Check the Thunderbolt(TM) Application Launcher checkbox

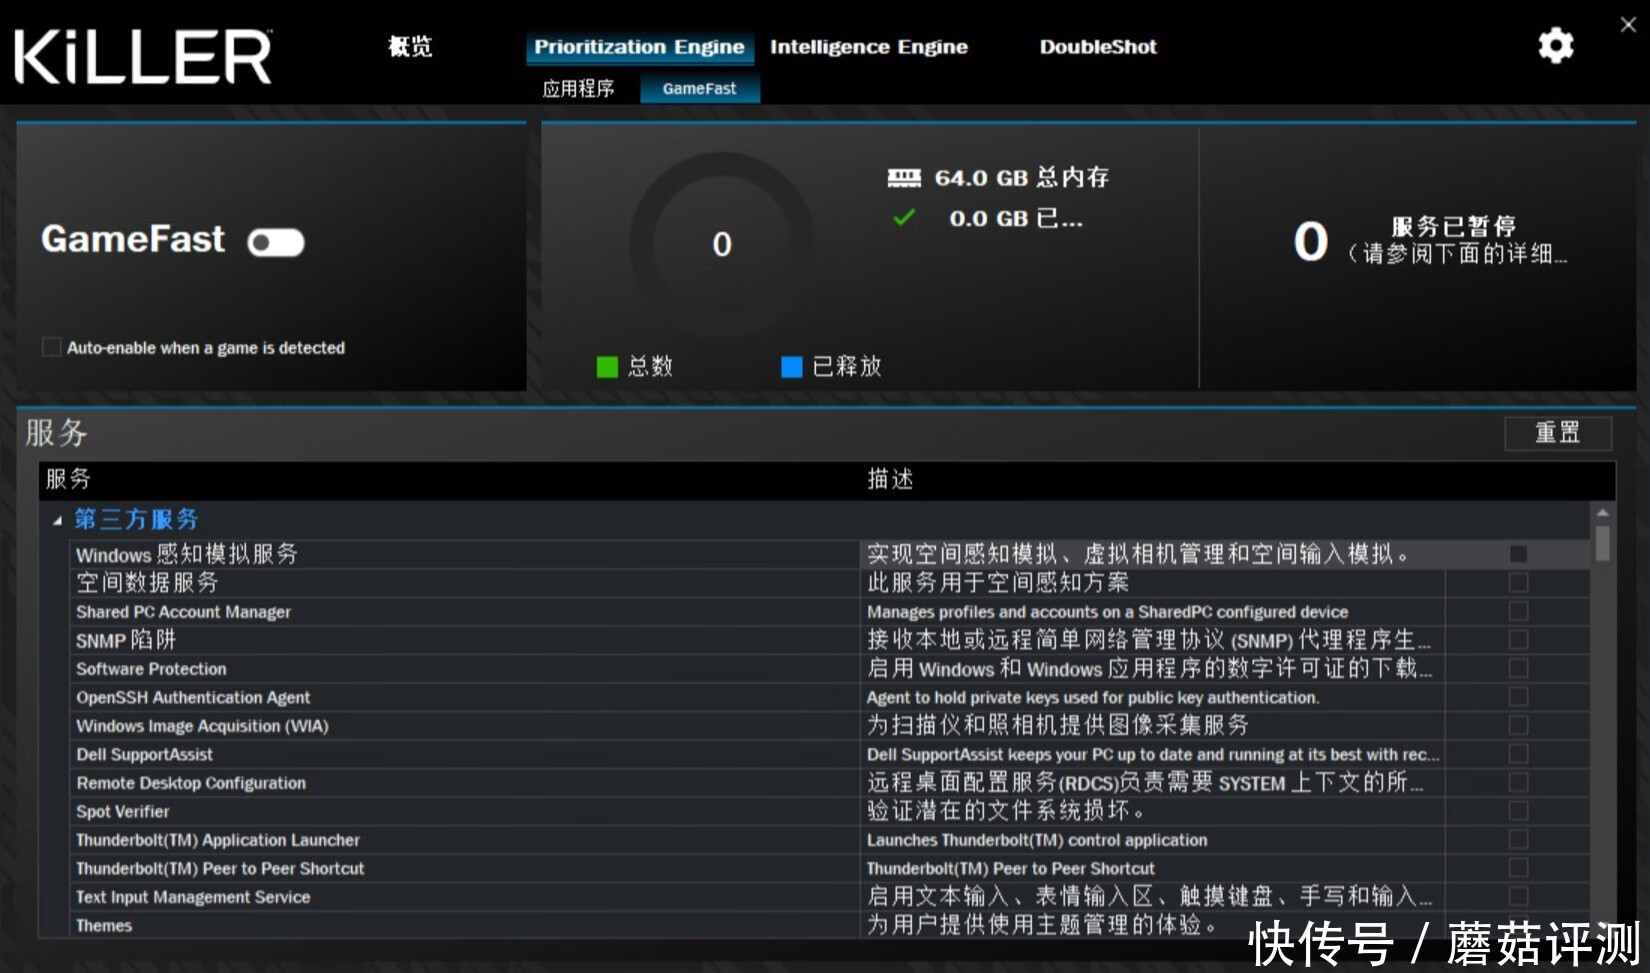[x=1518, y=840]
